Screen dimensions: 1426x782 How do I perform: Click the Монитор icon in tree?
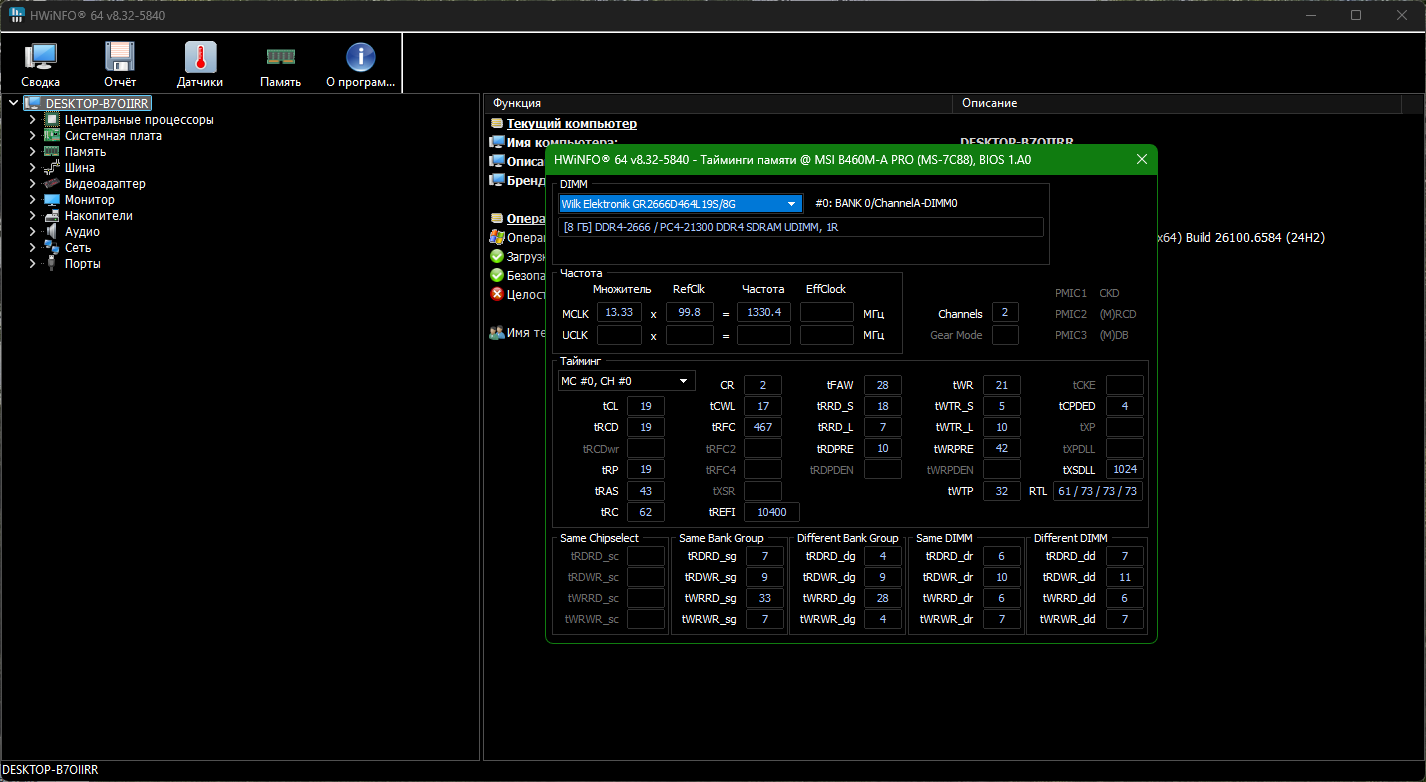point(52,200)
